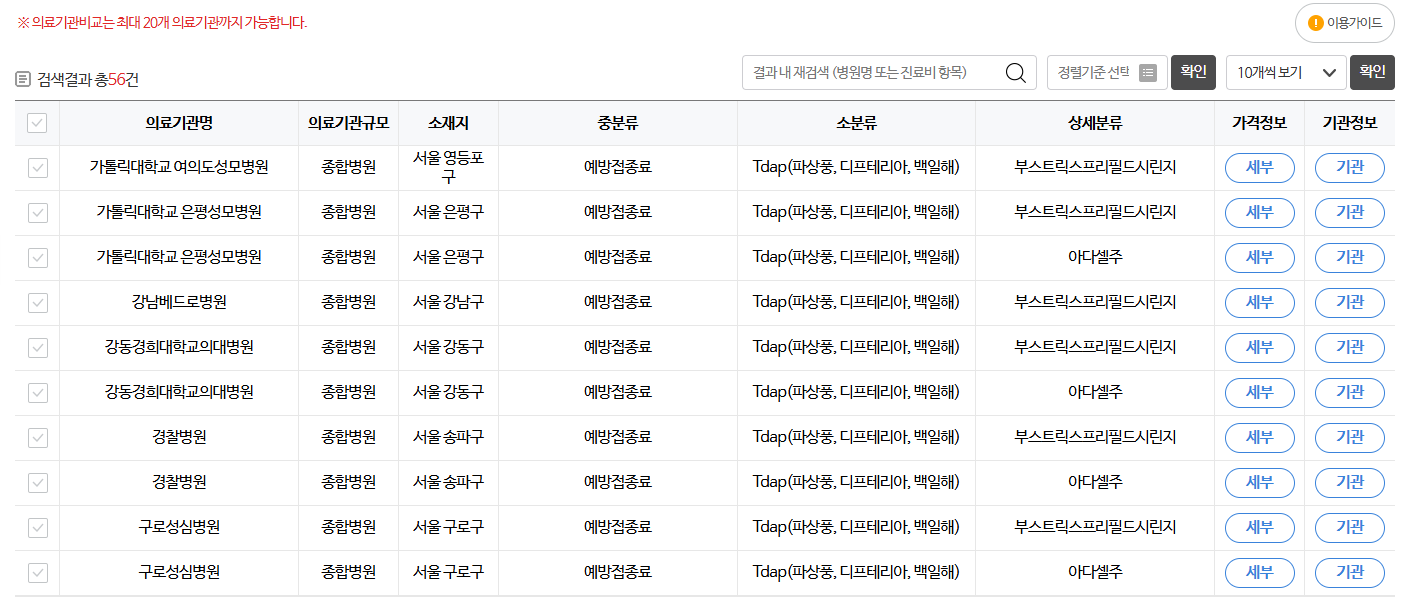The image size is (1410, 607).
Task: Click 기관 info button for 강남베드로병원
Action: pos(1349,303)
